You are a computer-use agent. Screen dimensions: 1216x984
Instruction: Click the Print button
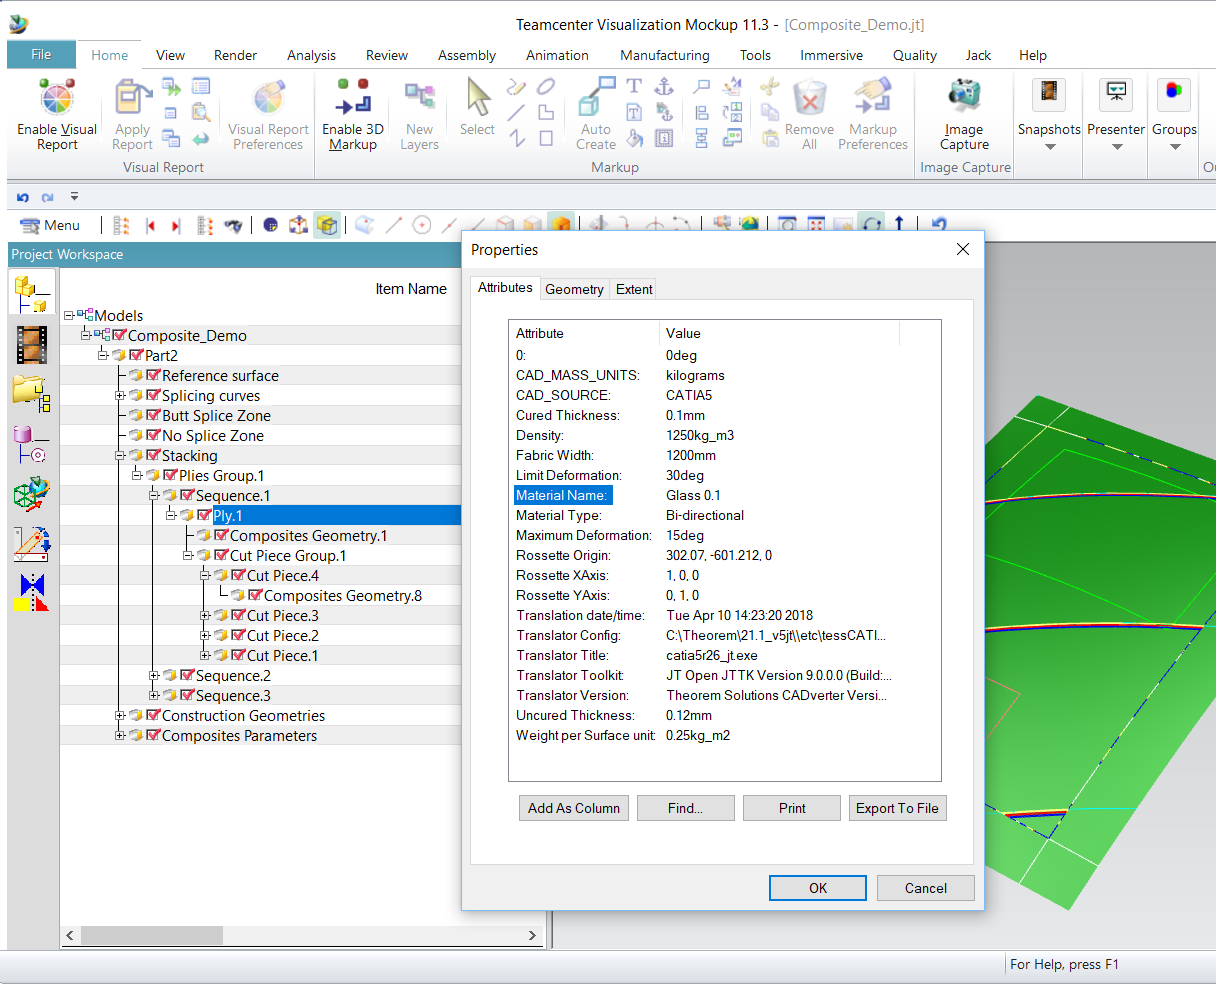[x=792, y=808]
